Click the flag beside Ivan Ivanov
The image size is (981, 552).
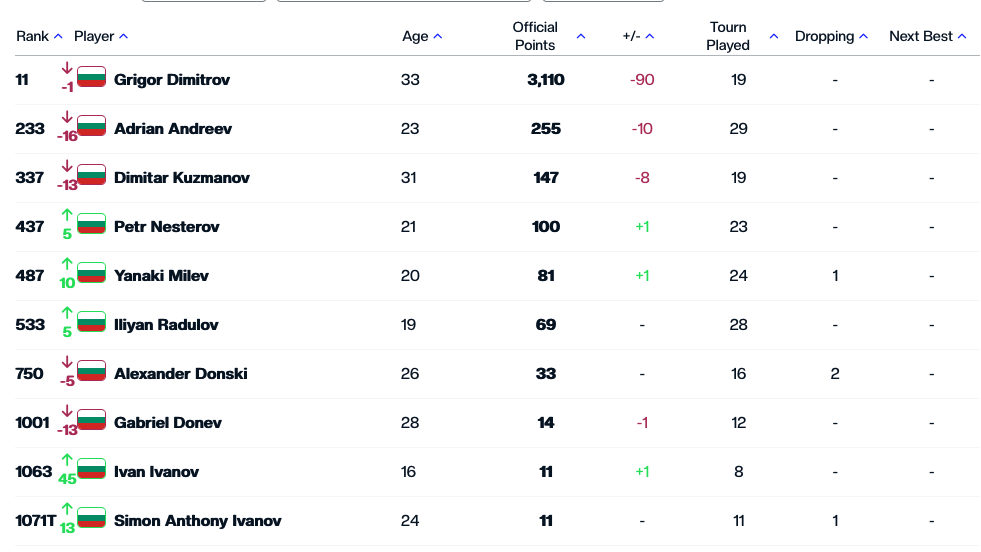click(91, 469)
